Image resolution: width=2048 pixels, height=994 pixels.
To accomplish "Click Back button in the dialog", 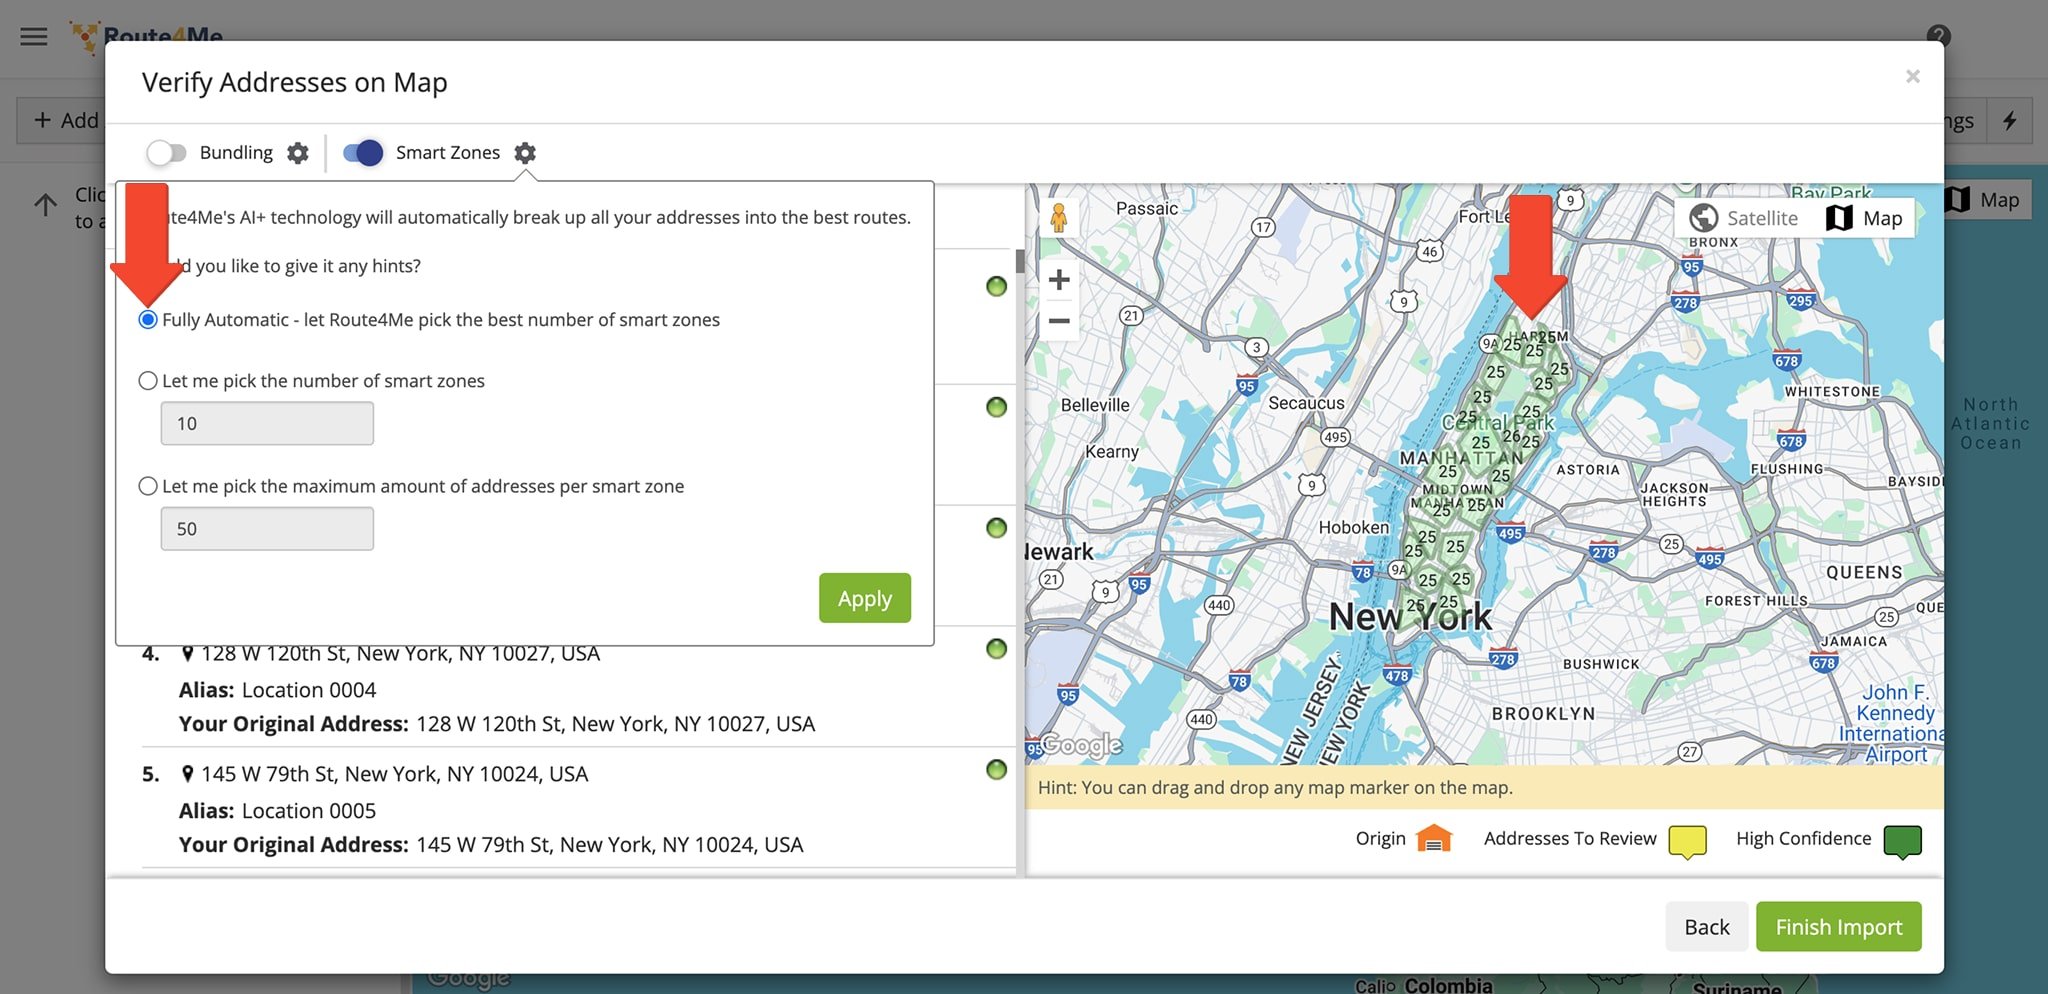I will click(x=1706, y=927).
